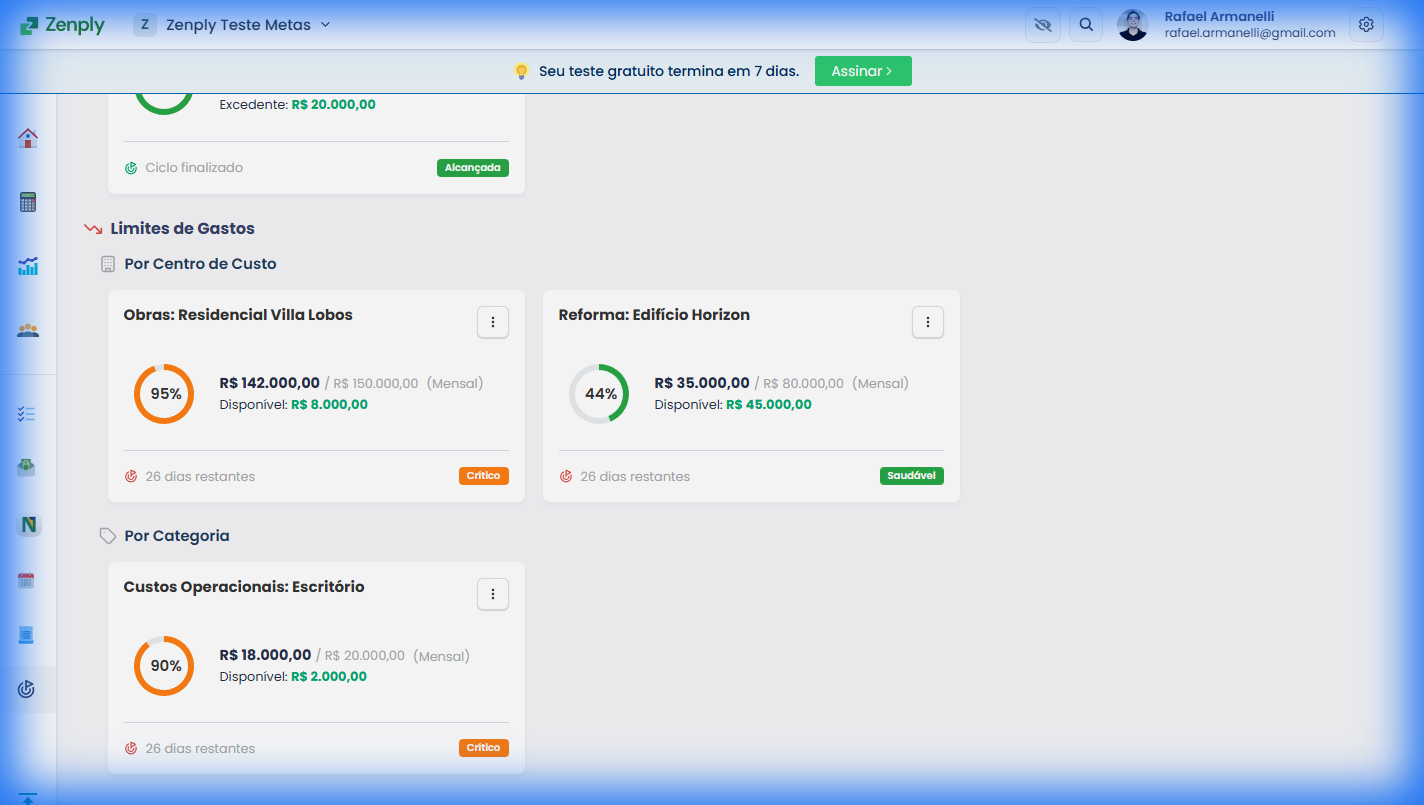The image size is (1424, 805).
Task: Open the chart analytics sidebar icon
Action: point(28,266)
